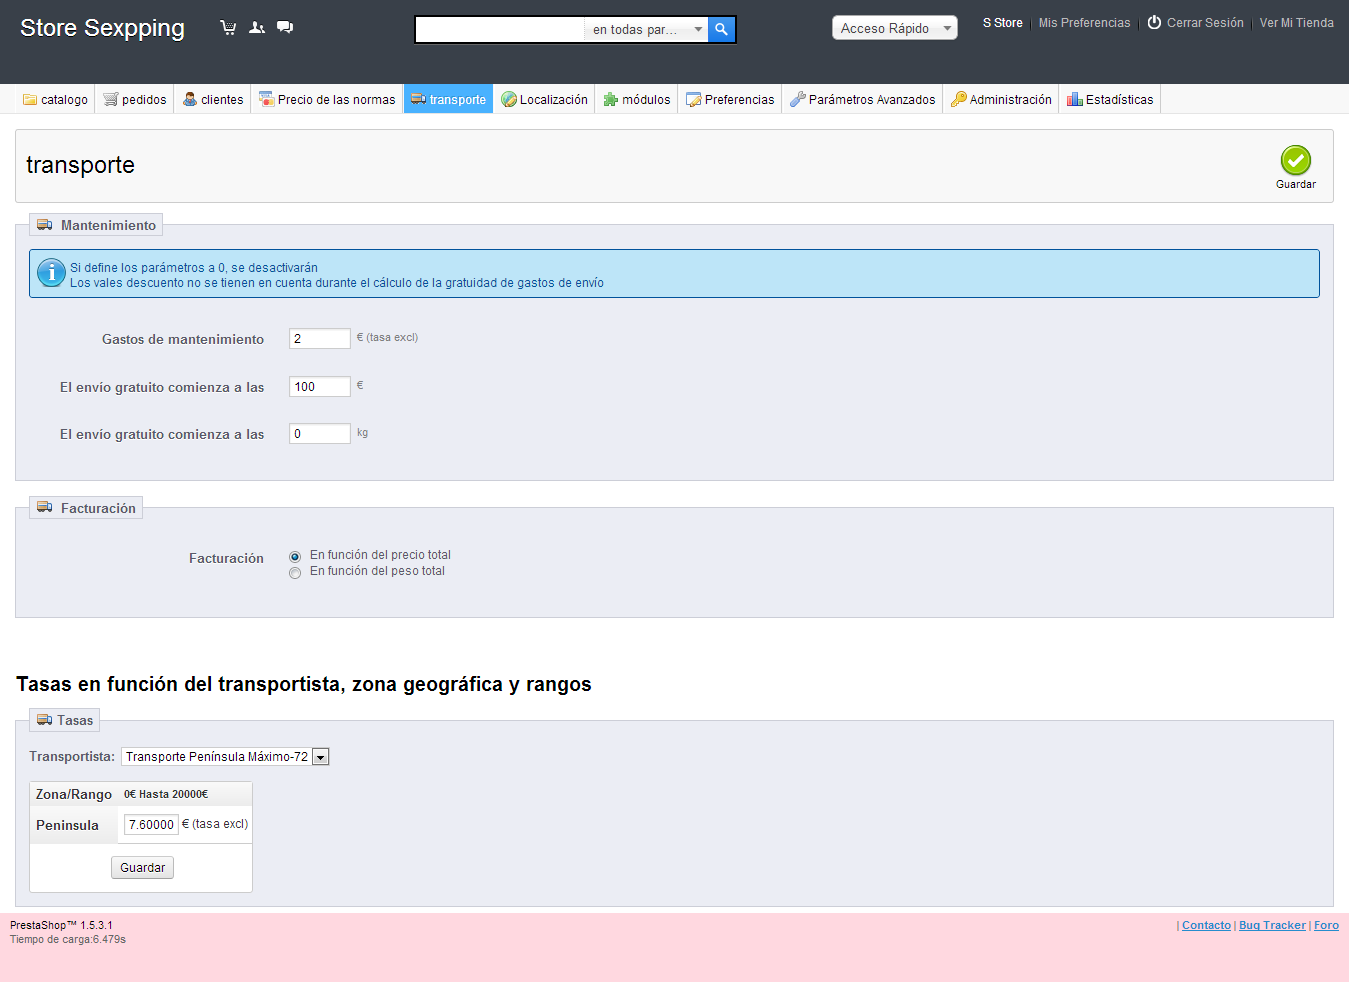Click the green Guardar checkmark icon
This screenshot has width=1349, height=982.
coord(1296,160)
